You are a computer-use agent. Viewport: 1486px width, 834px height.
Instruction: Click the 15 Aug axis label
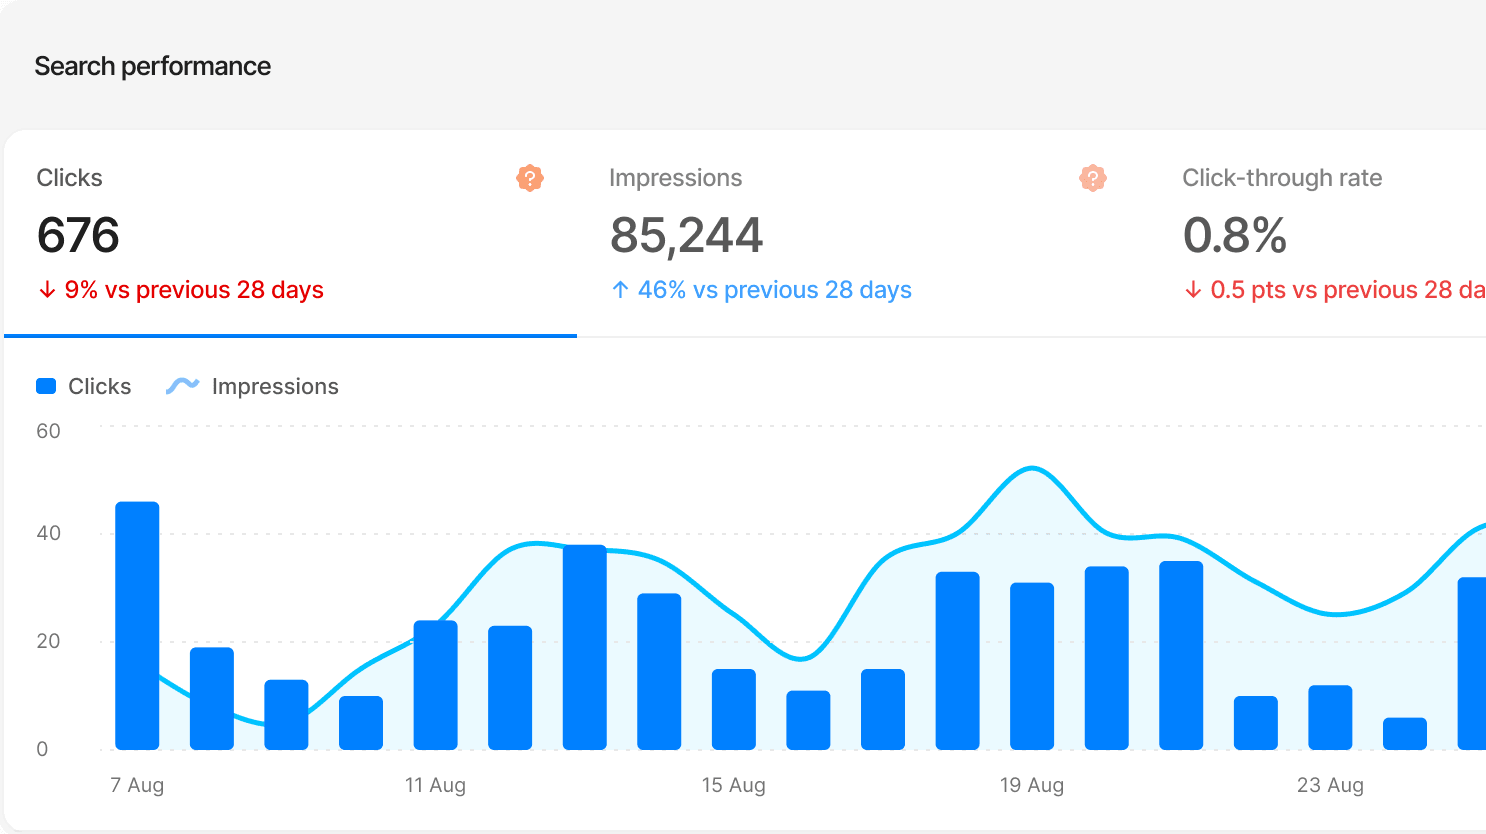734,785
